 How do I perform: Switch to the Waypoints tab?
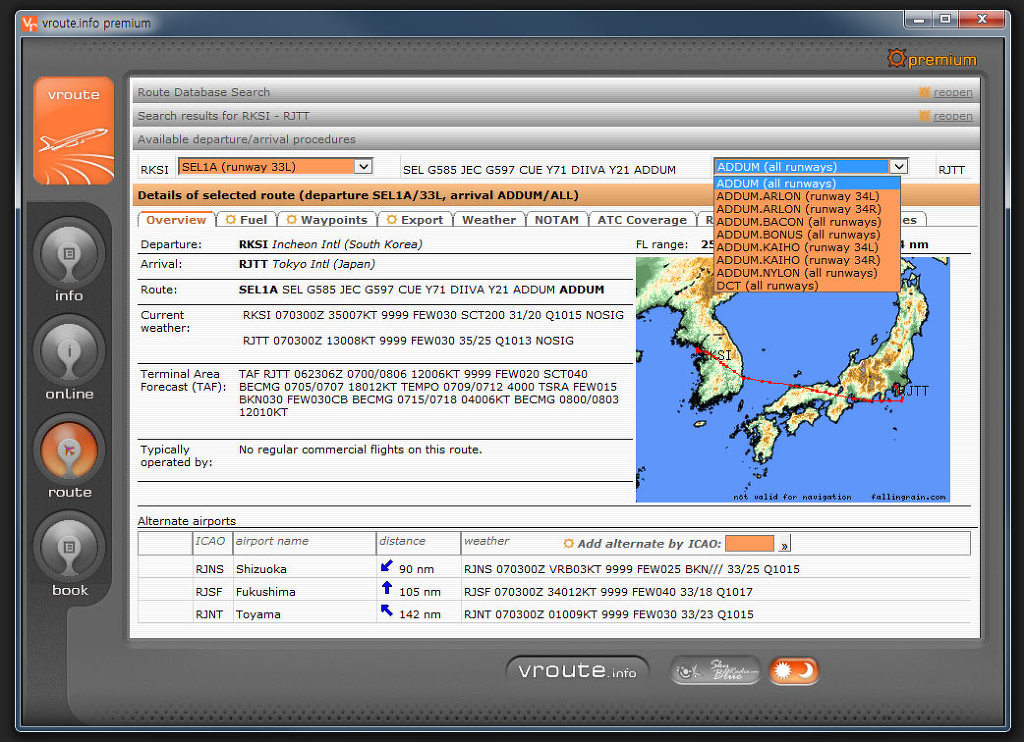tap(327, 220)
